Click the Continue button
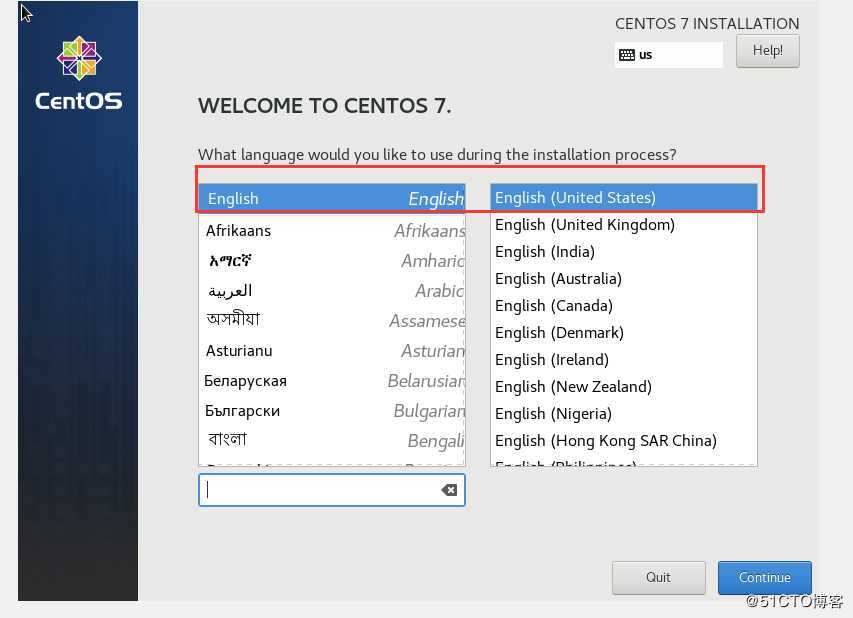Viewport: 853px width, 618px height. coord(764,577)
